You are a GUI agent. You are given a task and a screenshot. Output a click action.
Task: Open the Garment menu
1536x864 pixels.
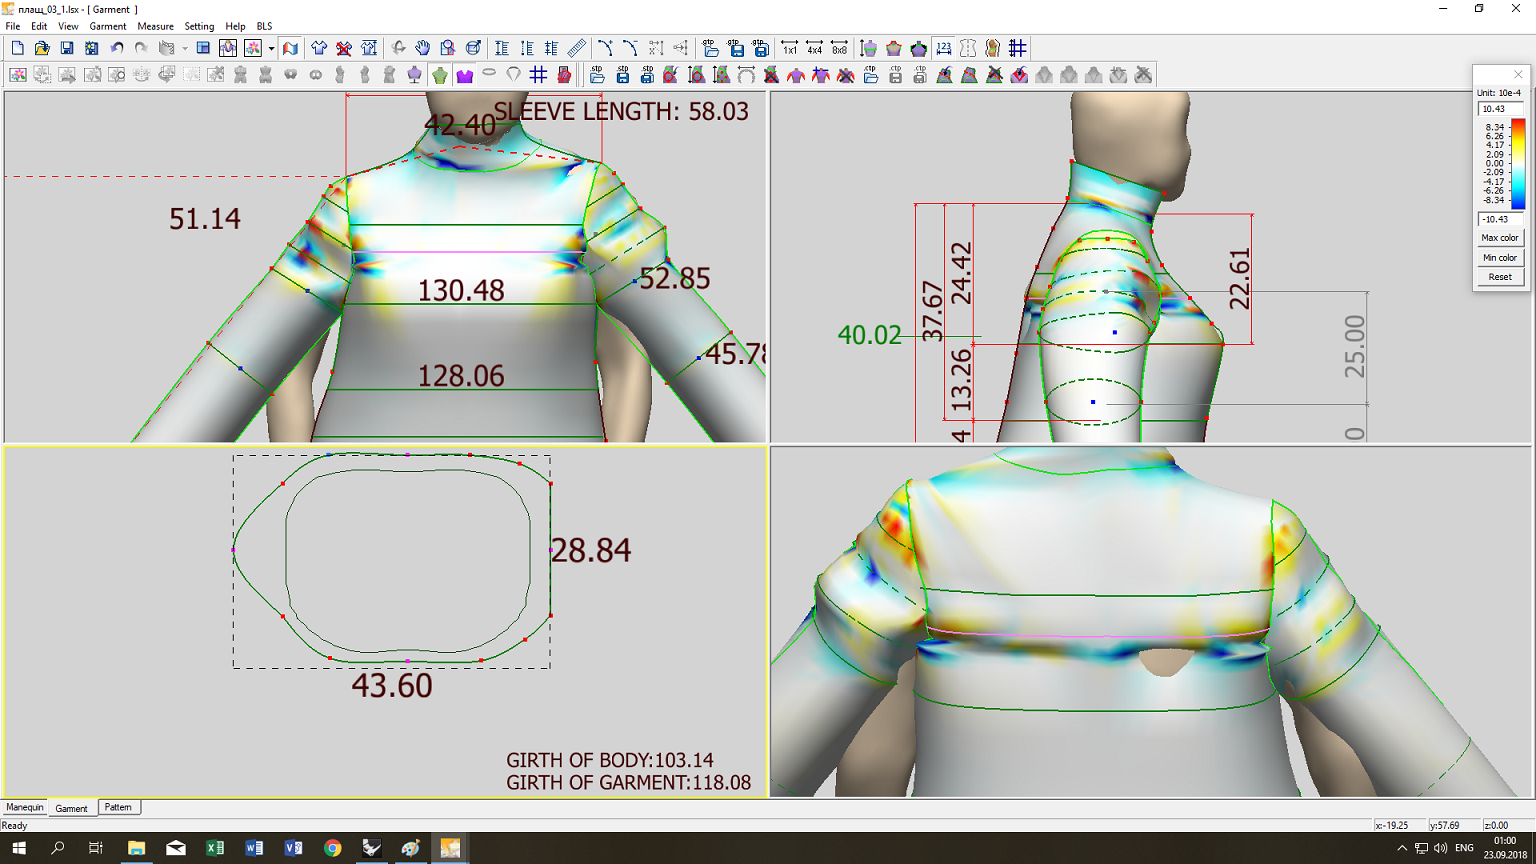108,26
